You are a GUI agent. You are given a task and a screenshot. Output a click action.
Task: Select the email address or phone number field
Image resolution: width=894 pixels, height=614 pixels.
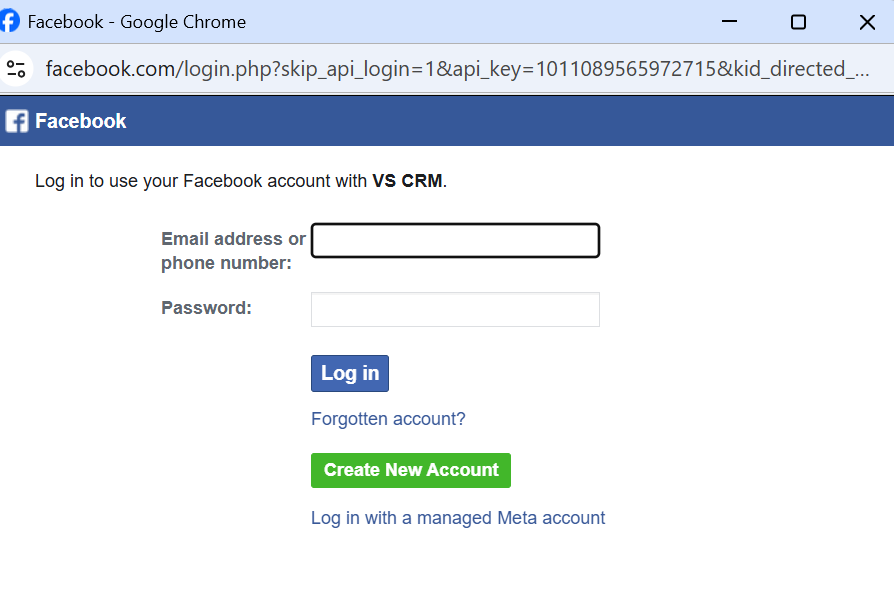(455, 240)
